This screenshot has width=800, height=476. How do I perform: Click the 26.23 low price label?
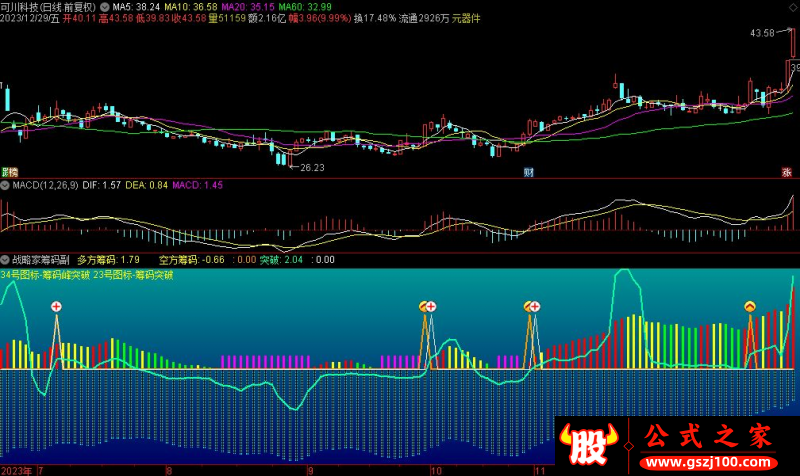pyautogui.click(x=312, y=168)
